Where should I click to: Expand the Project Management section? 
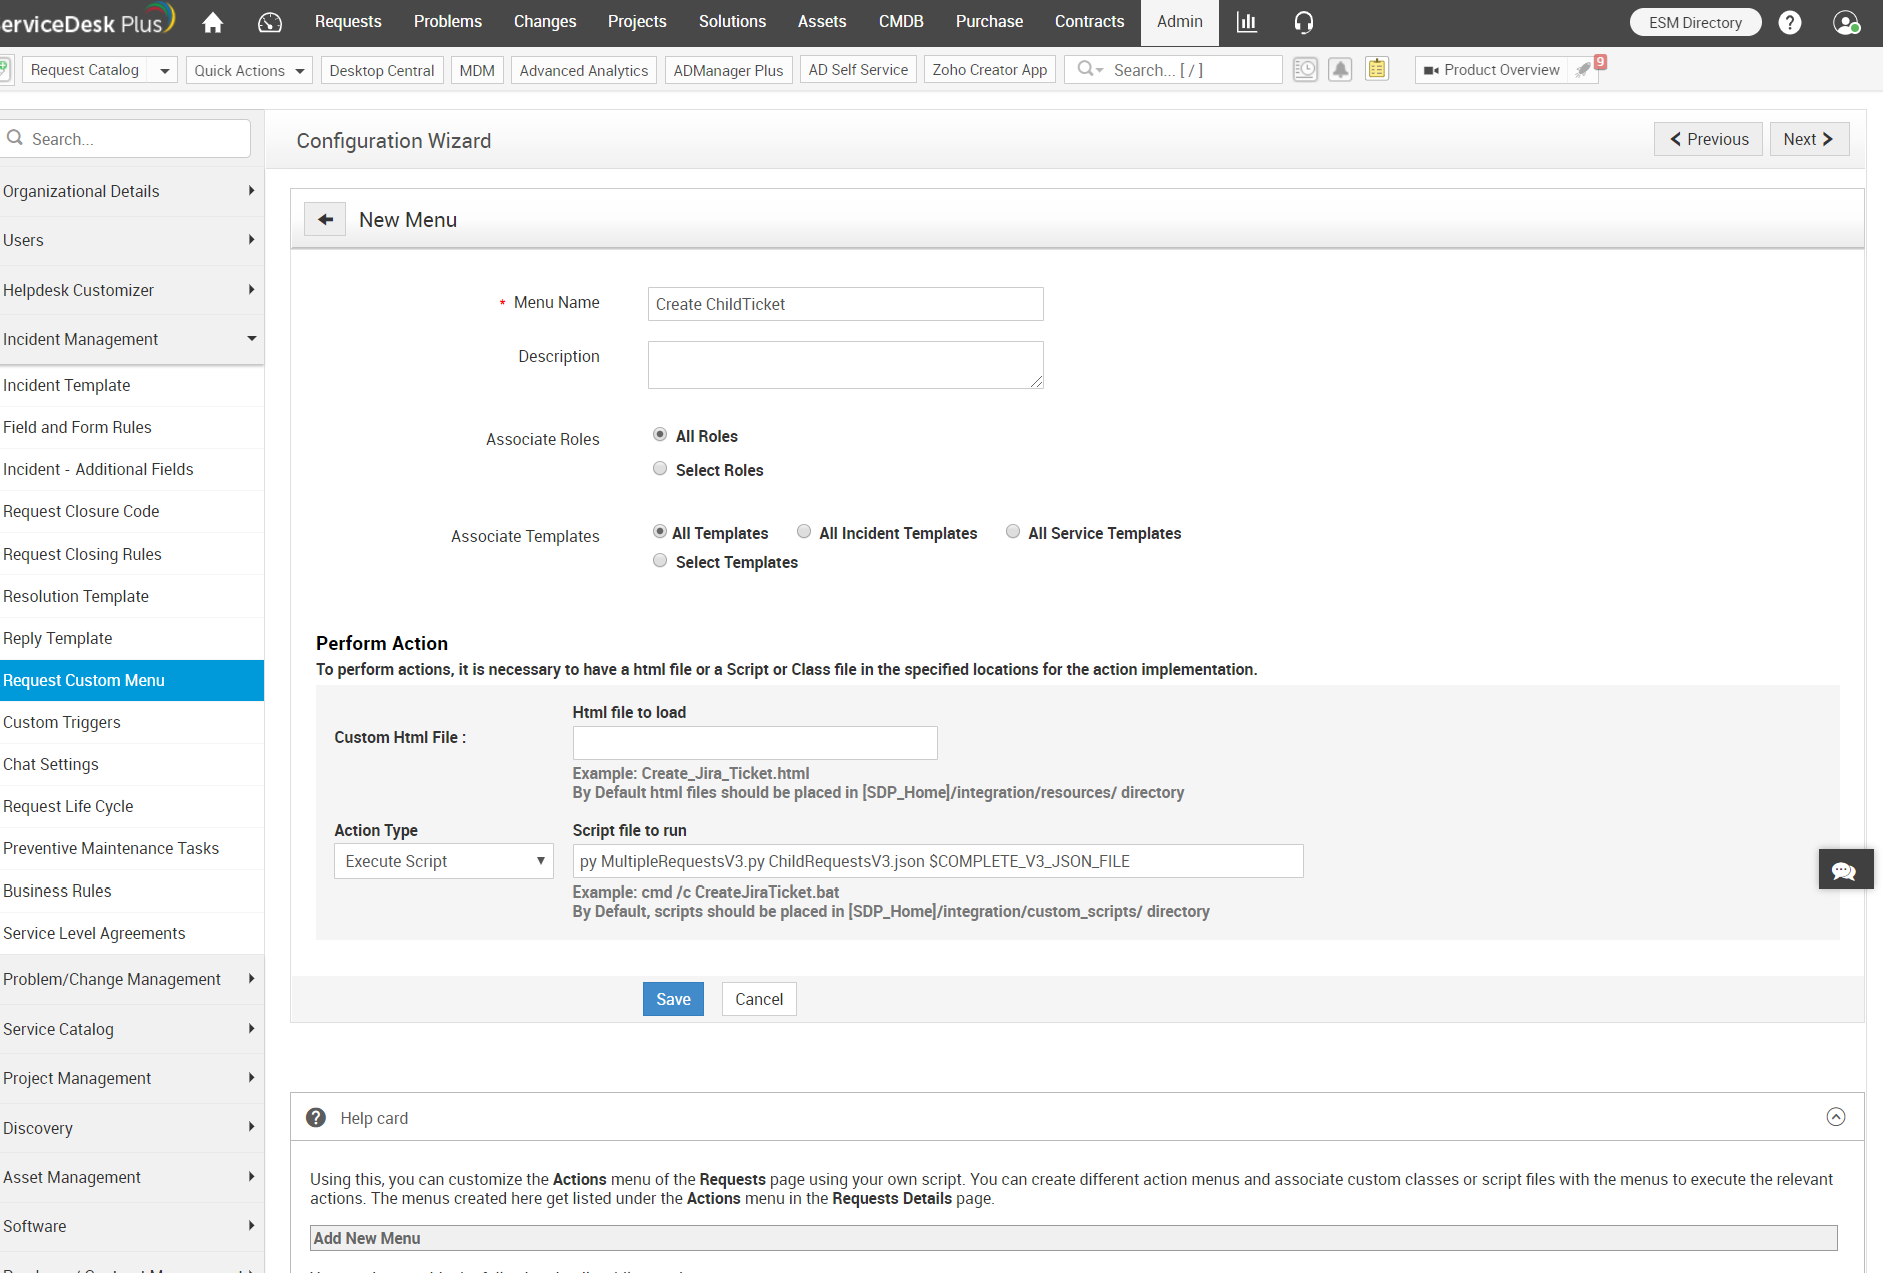[x=130, y=1078]
